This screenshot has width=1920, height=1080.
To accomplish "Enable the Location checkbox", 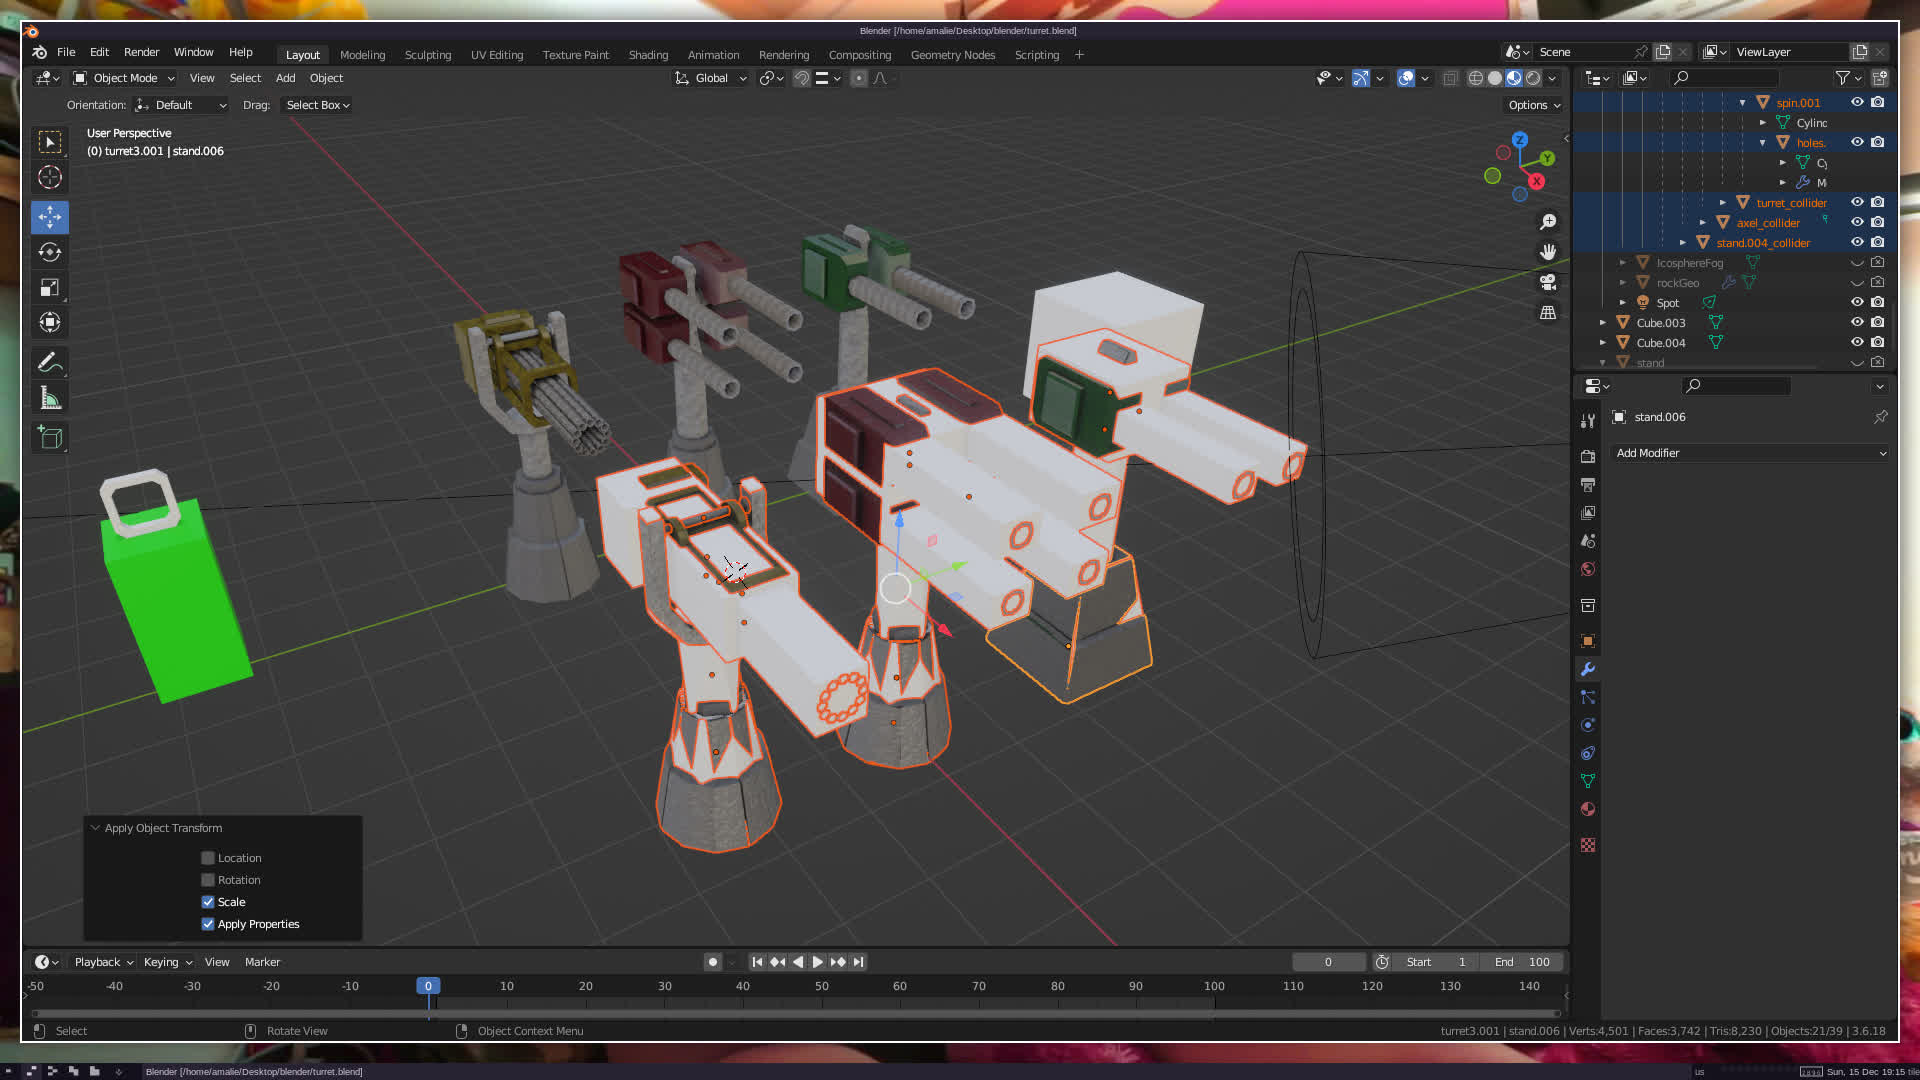I will (208, 858).
